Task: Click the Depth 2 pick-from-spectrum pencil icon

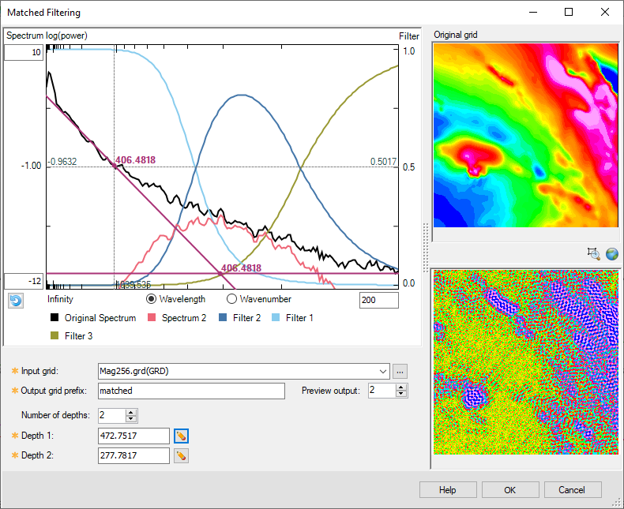Action: pyautogui.click(x=181, y=456)
